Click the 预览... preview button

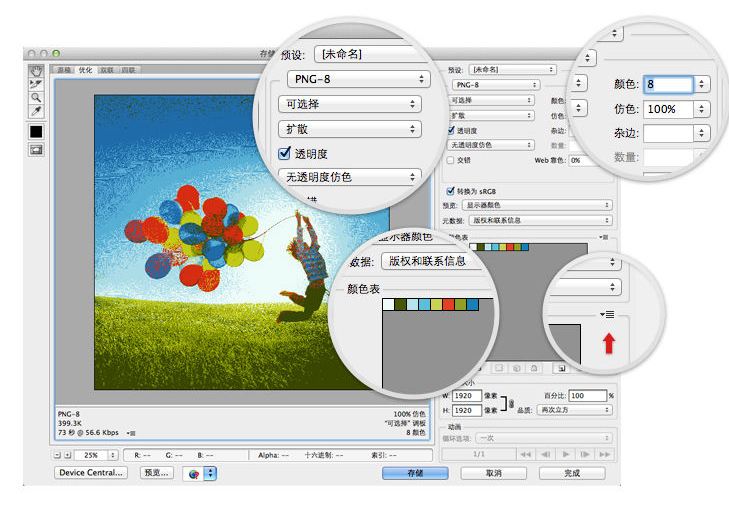(x=157, y=473)
